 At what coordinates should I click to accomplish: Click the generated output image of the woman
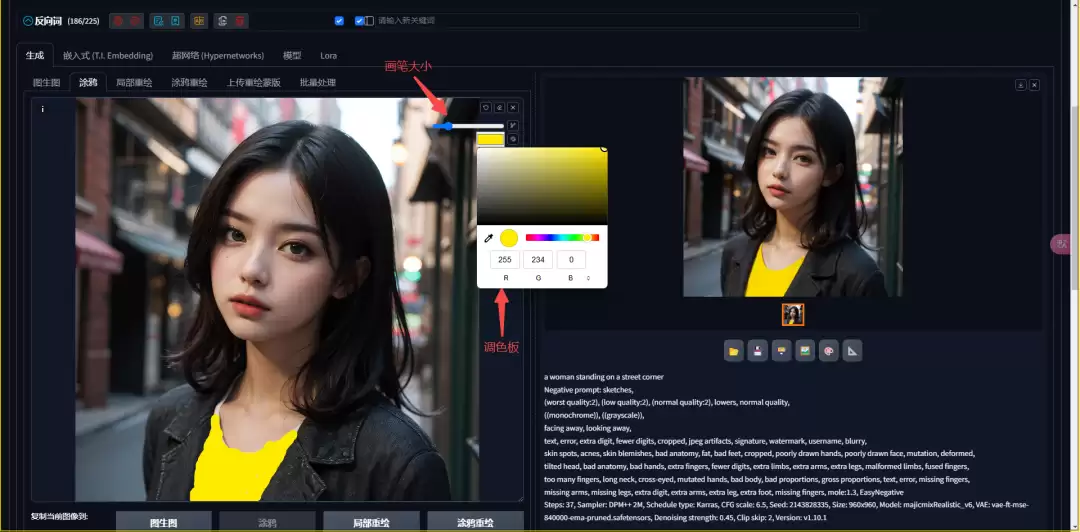pyautogui.click(x=793, y=187)
